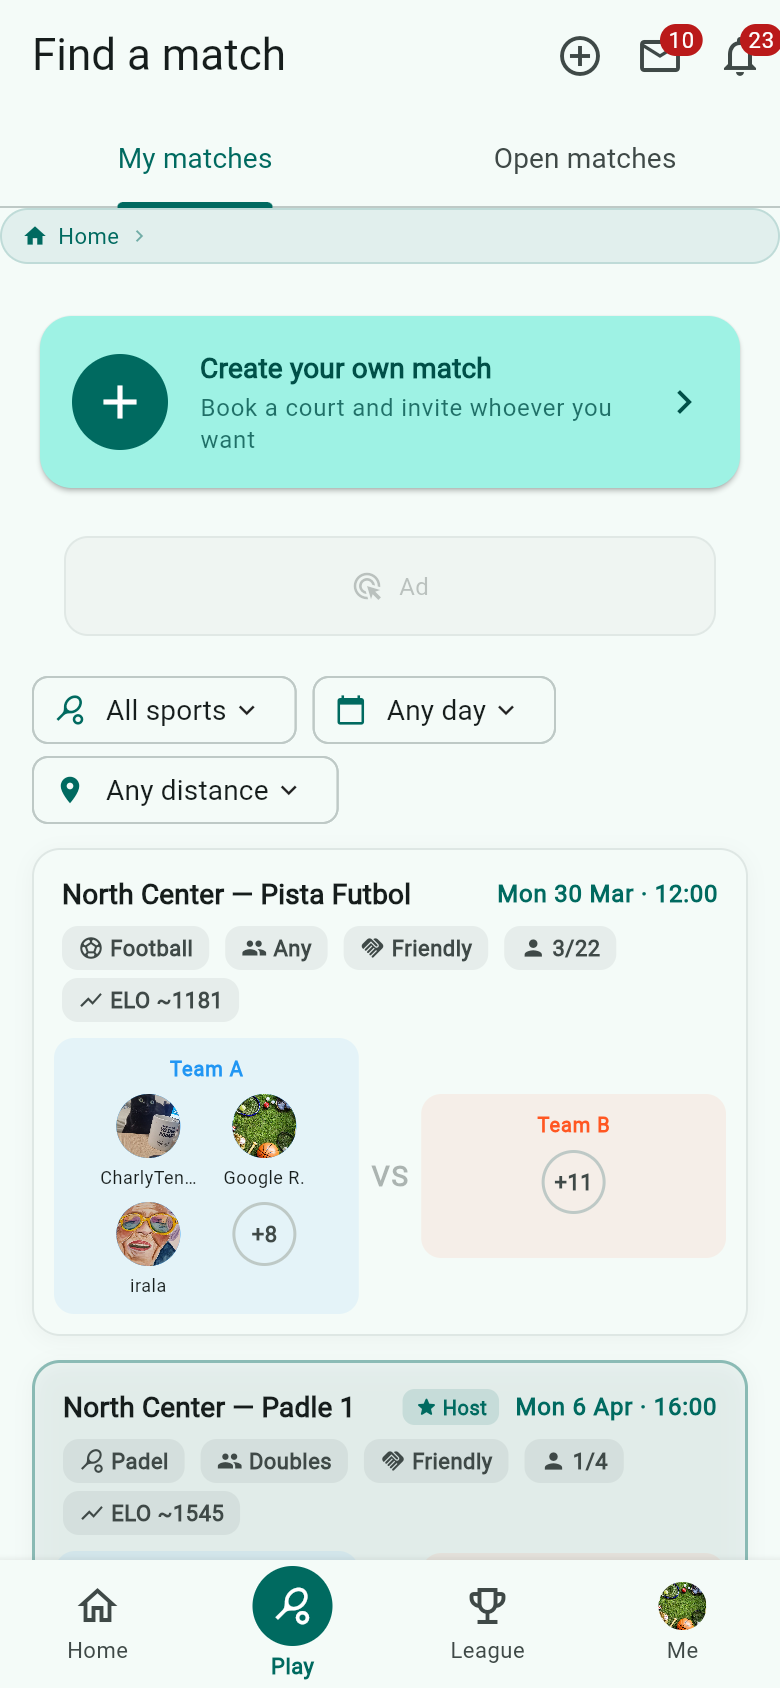Open the North Center — Padle 1 match card

(390, 1460)
